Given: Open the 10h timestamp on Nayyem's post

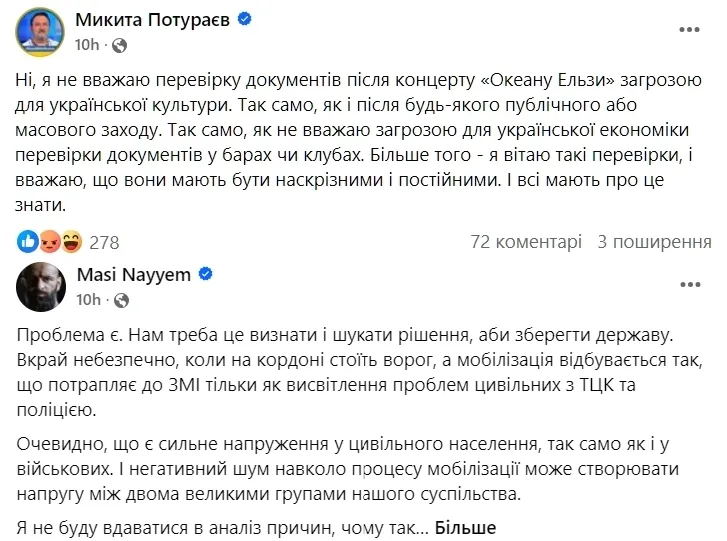Looking at the screenshot, I should [88, 299].
